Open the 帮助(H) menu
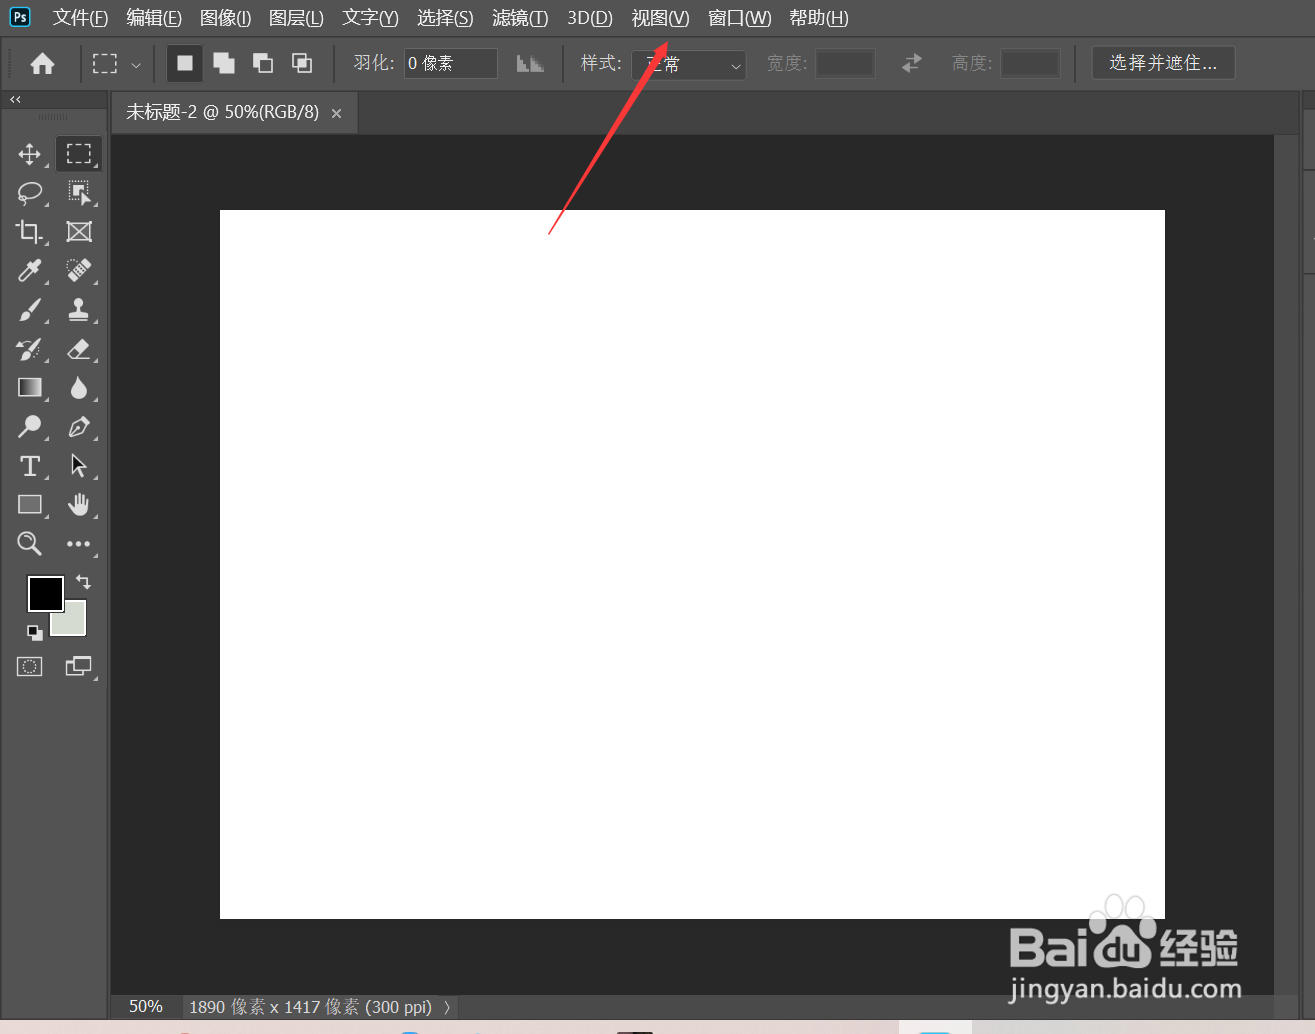The height and width of the screenshot is (1034, 1315). [x=819, y=18]
